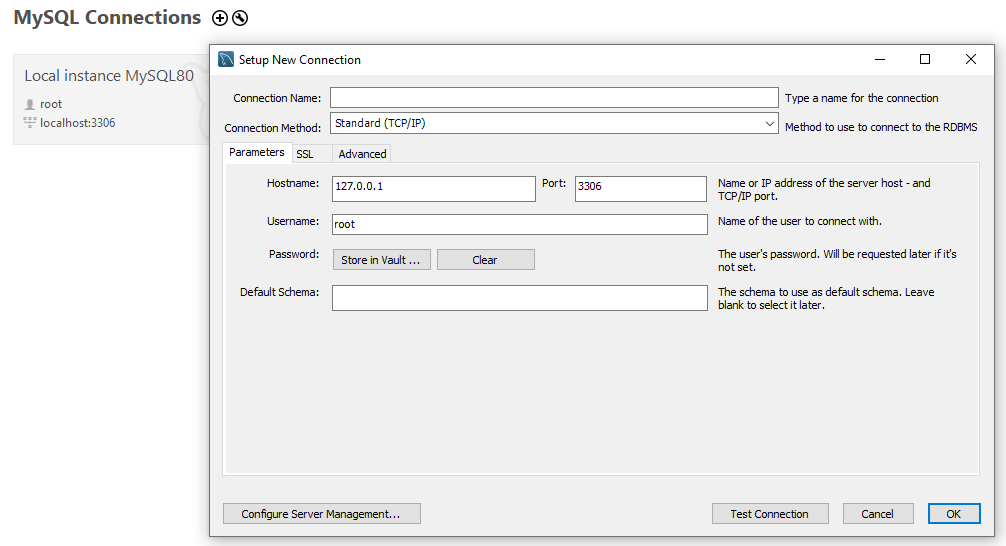Close the Setup New Connection dialog
The height and width of the screenshot is (546, 1006).
click(971, 60)
